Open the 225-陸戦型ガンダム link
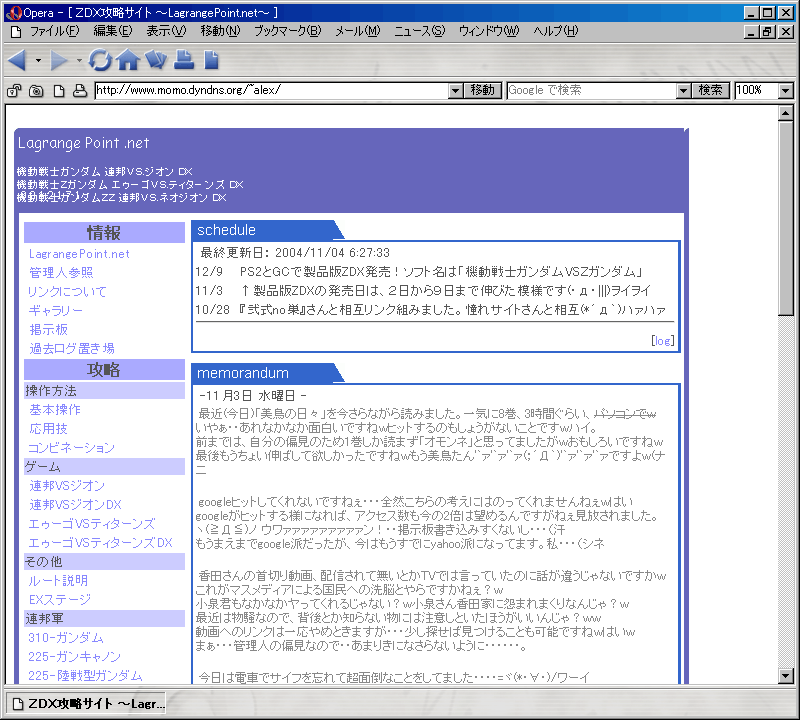The image size is (800, 720). (x=85, y=676)
